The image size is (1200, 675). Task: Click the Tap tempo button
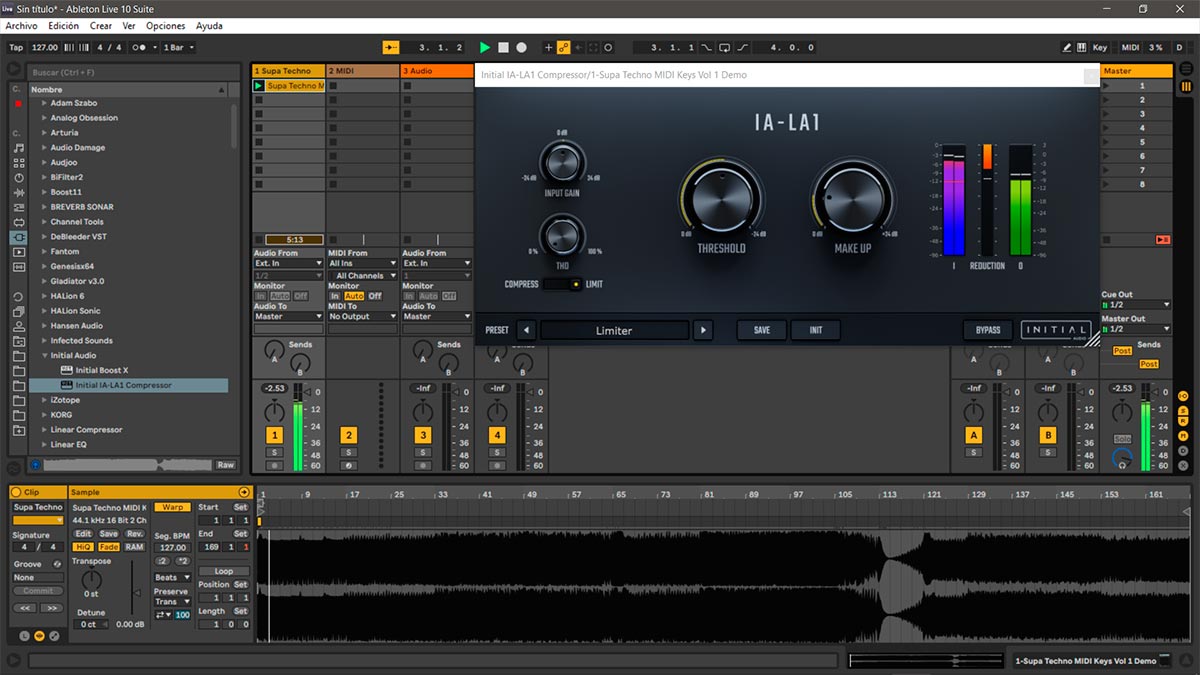click(16, 47)
